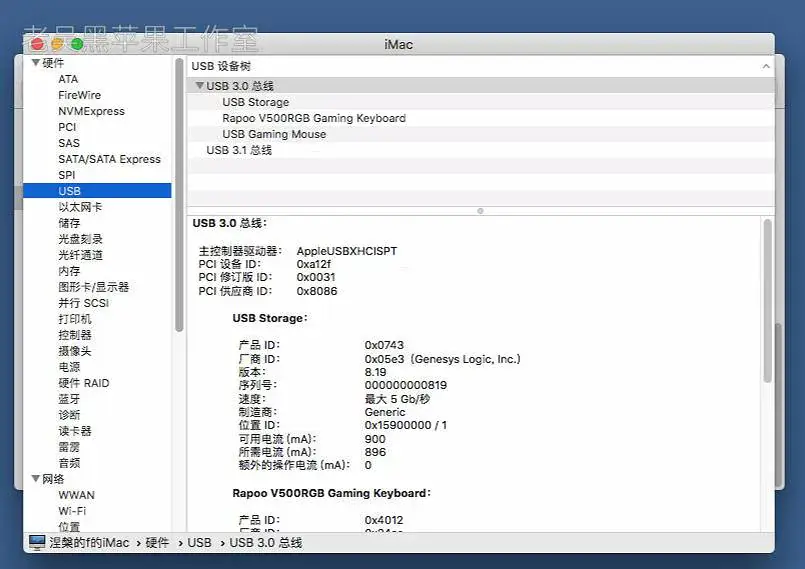Select 硬件 RAID item

[84, 383]
